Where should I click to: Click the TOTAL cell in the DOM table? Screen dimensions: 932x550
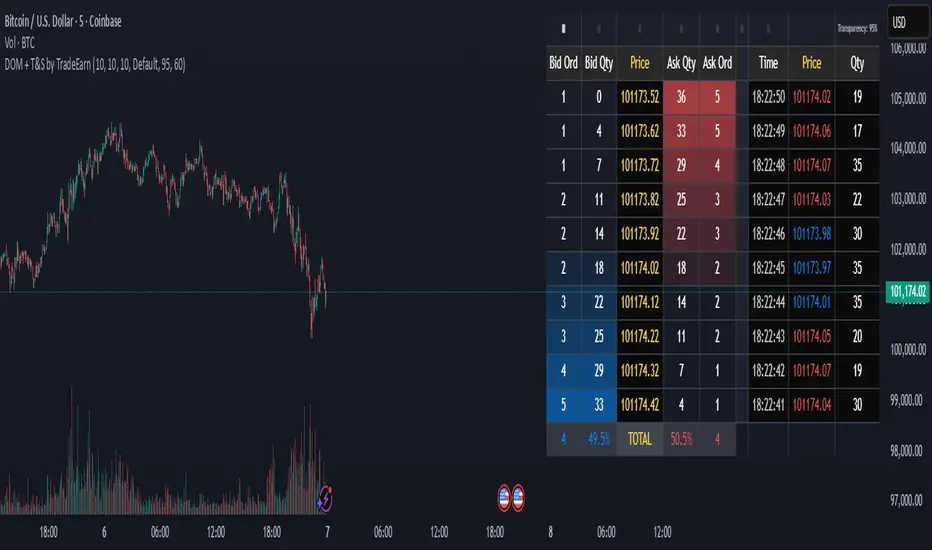(x=640, y=438)
